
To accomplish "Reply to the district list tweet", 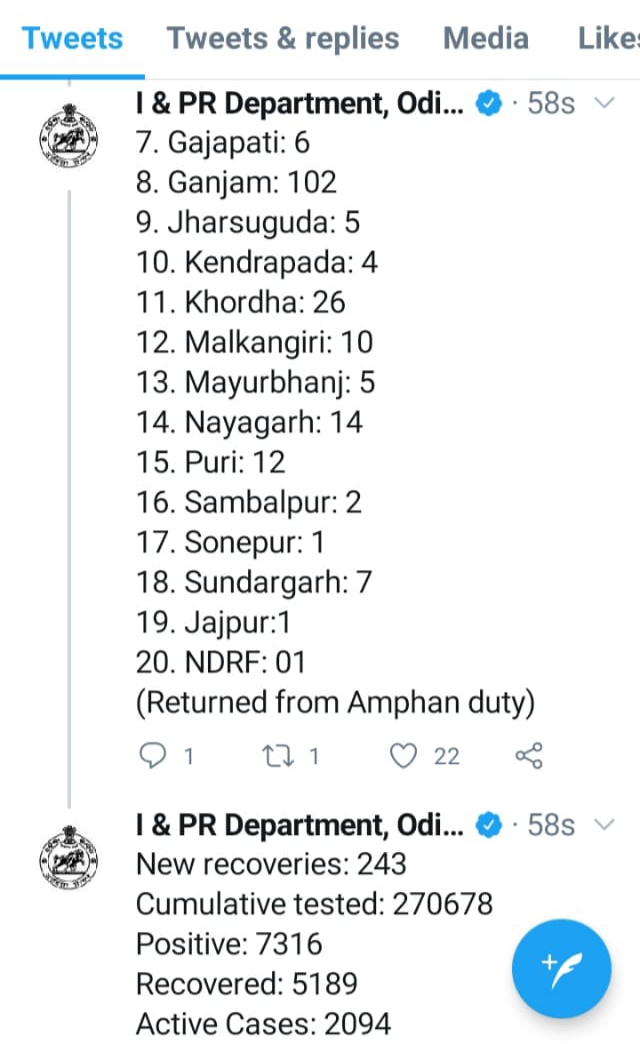I will [x=153, y=756].
